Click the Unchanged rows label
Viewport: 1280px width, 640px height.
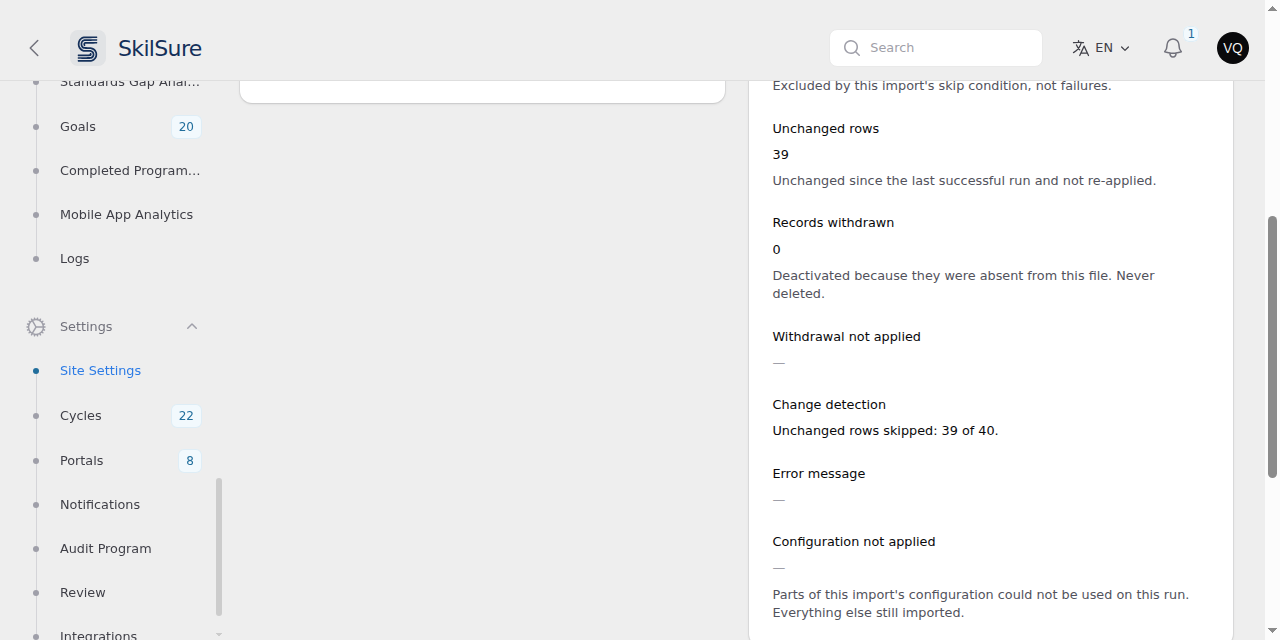coord(826,129)
